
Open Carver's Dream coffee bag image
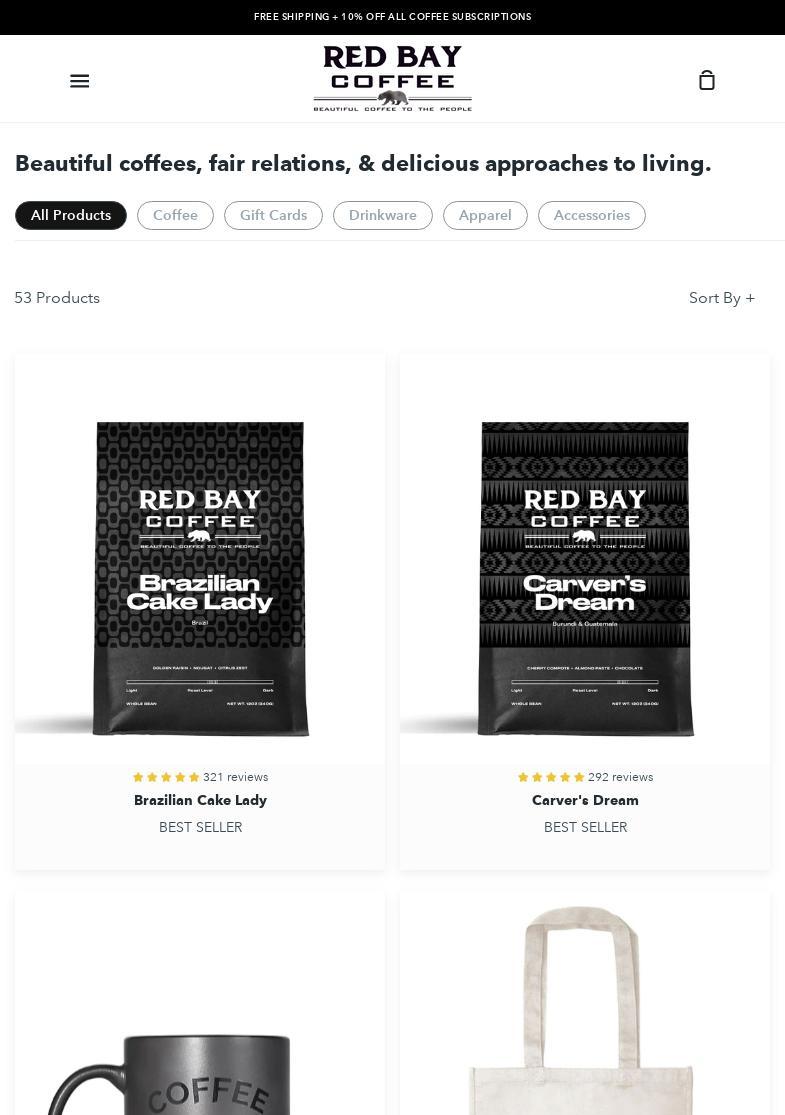(584, 578)
